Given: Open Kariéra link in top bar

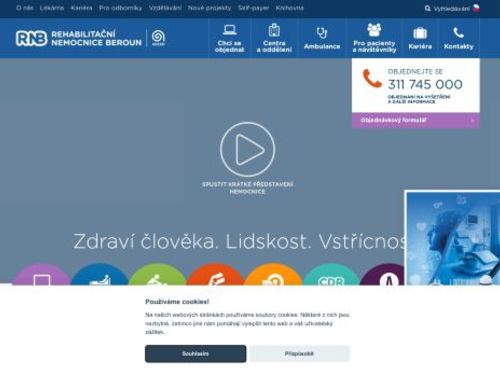Looking at the screenshot, I should (81, 8).
